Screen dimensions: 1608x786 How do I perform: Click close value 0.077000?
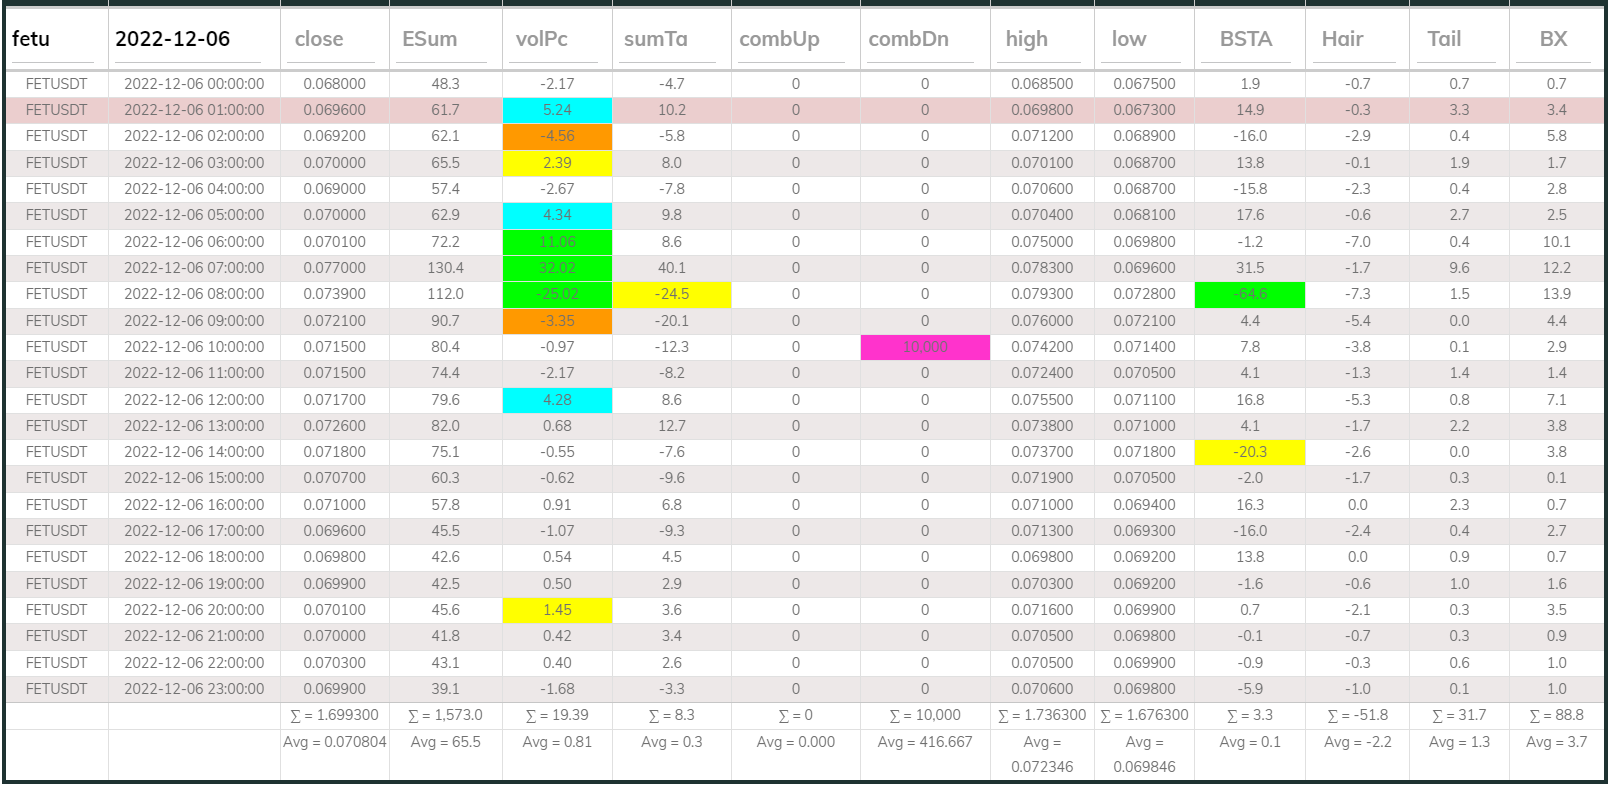pyautogui.click(x=334, y=268)
